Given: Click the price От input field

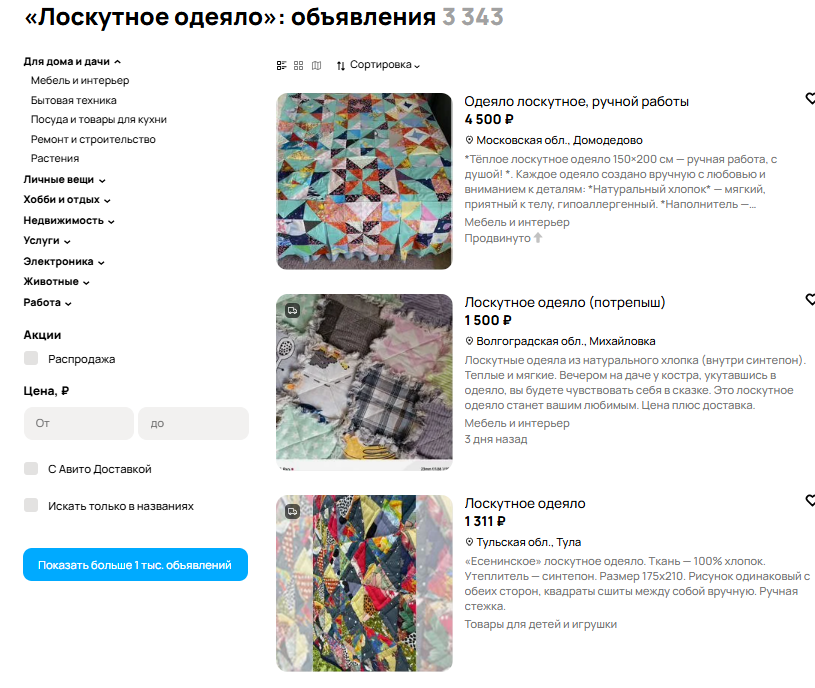Looking at the screenshot, I should tap(79, 424).
